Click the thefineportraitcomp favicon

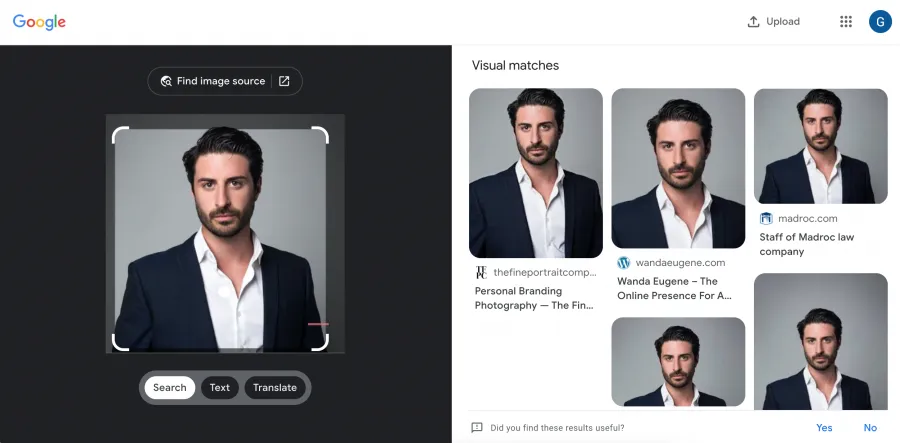coord(481,273)
